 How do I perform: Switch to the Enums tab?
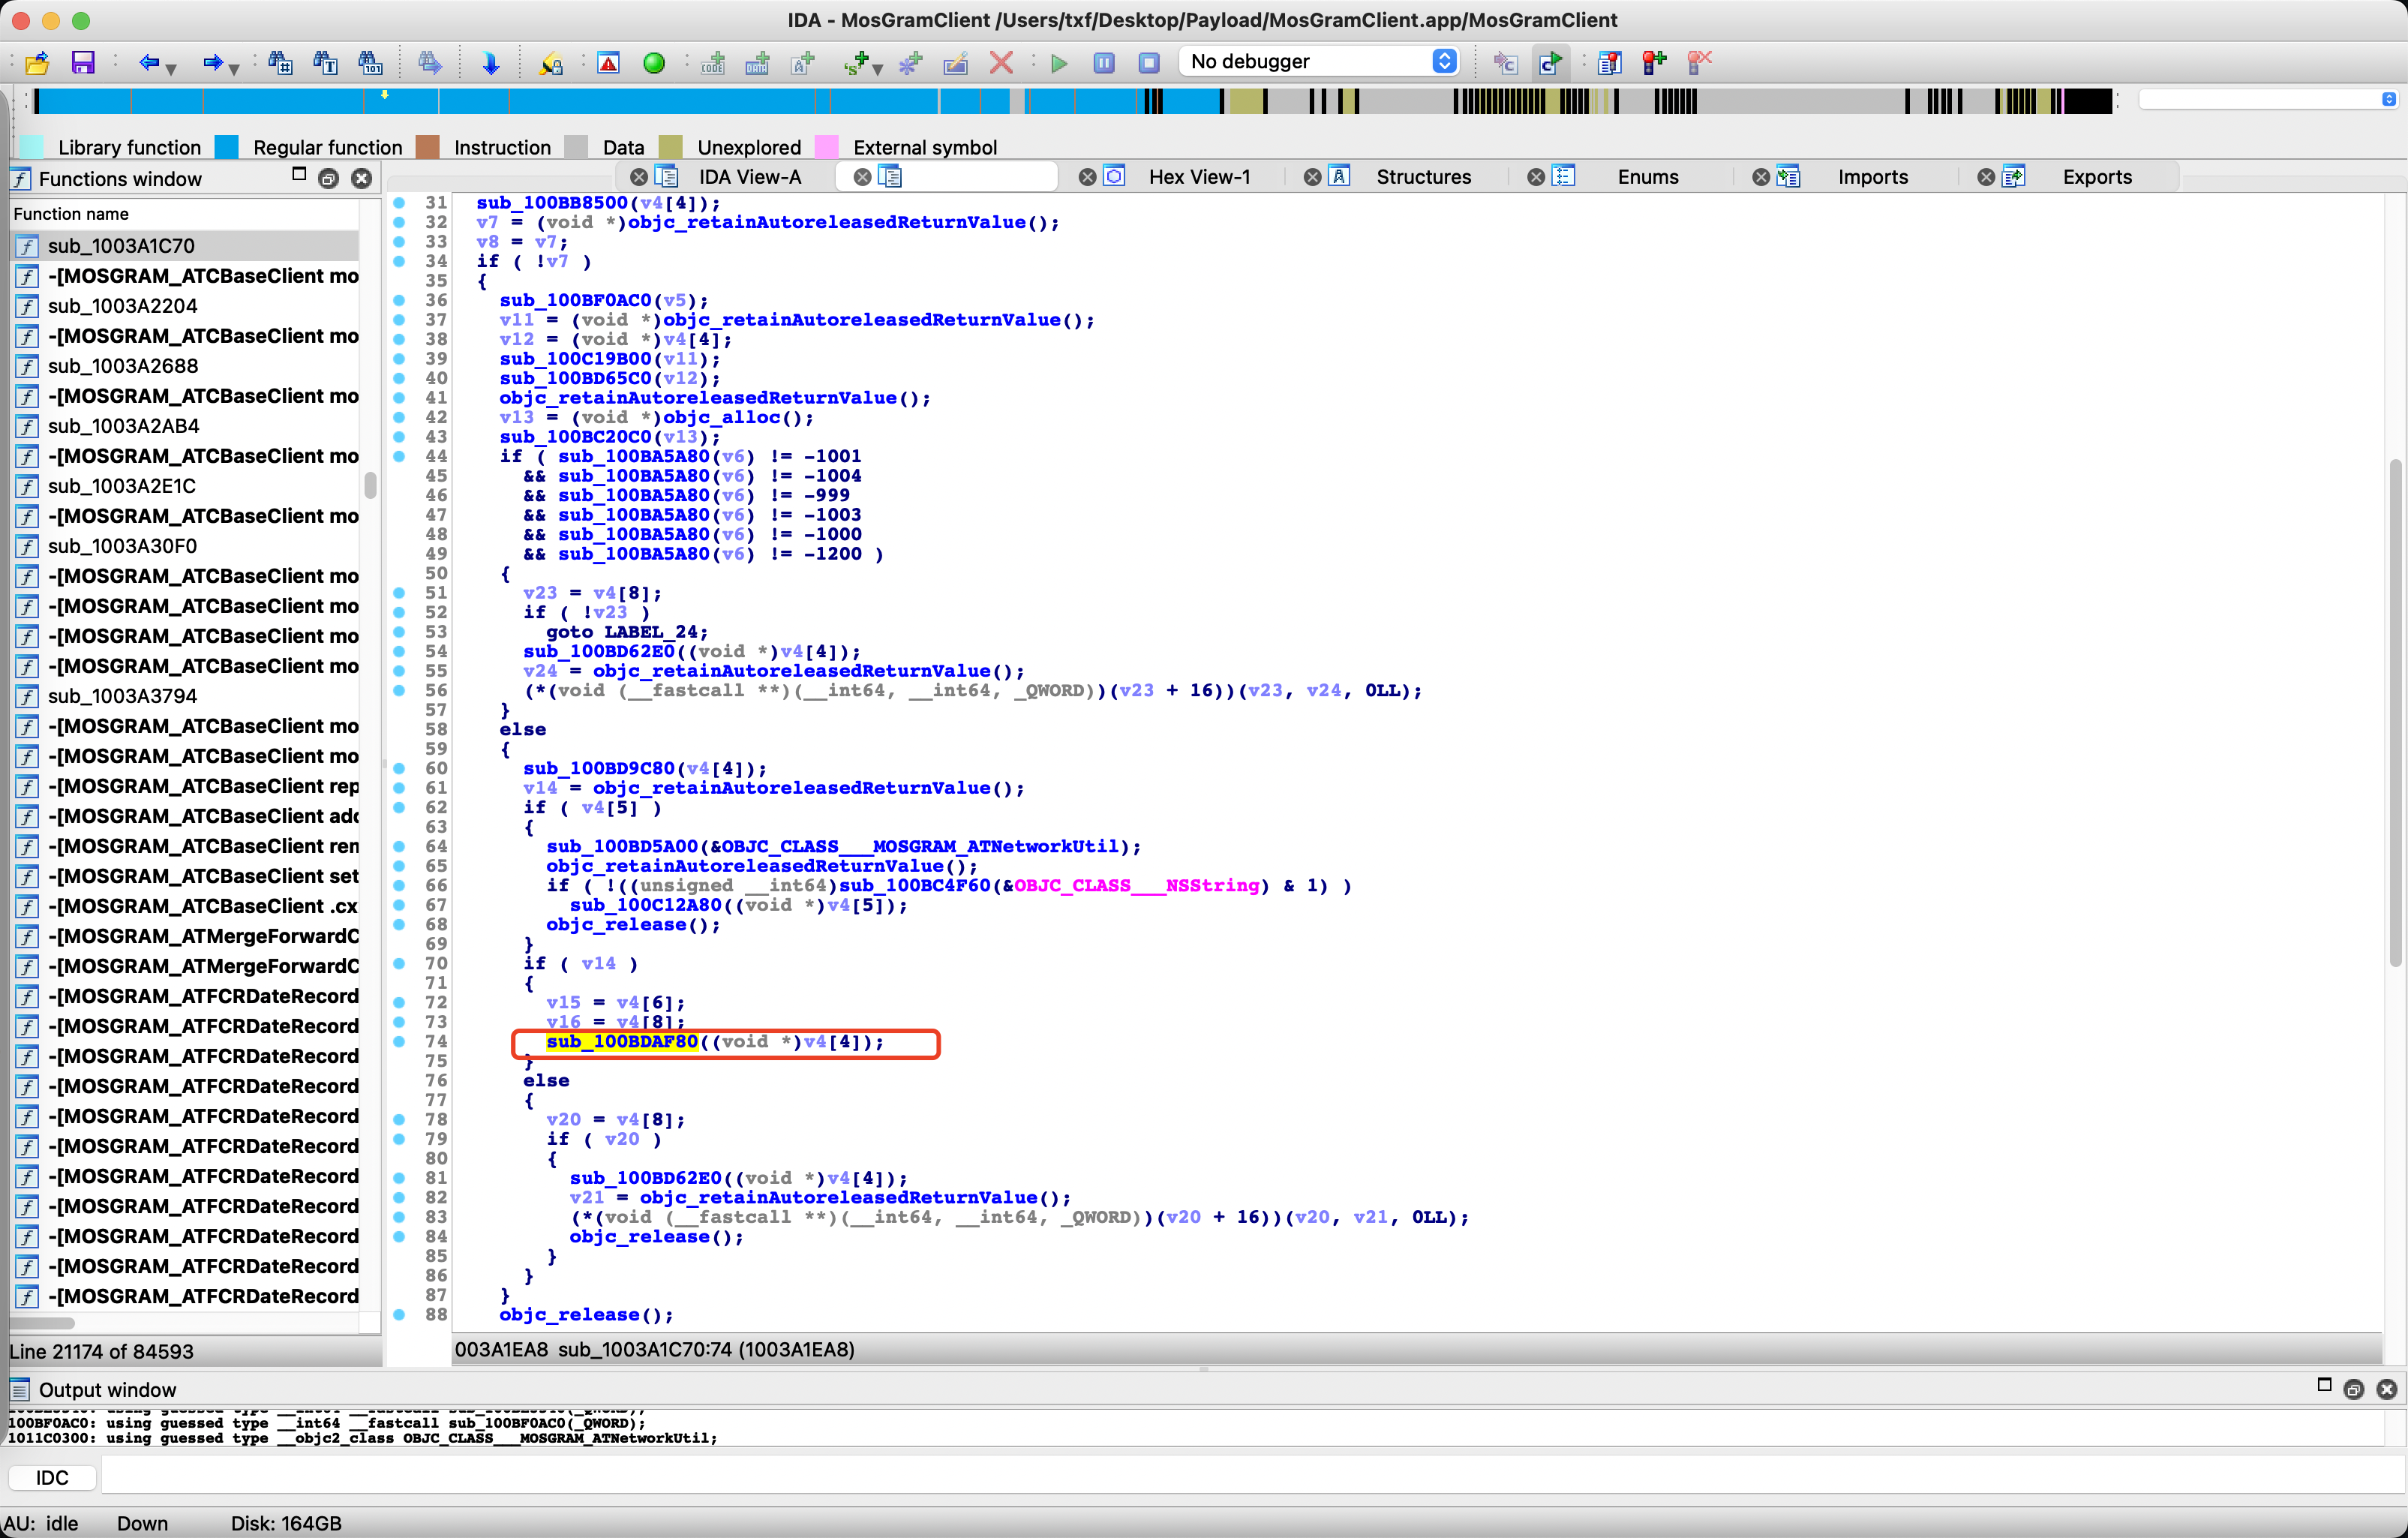1648,177
